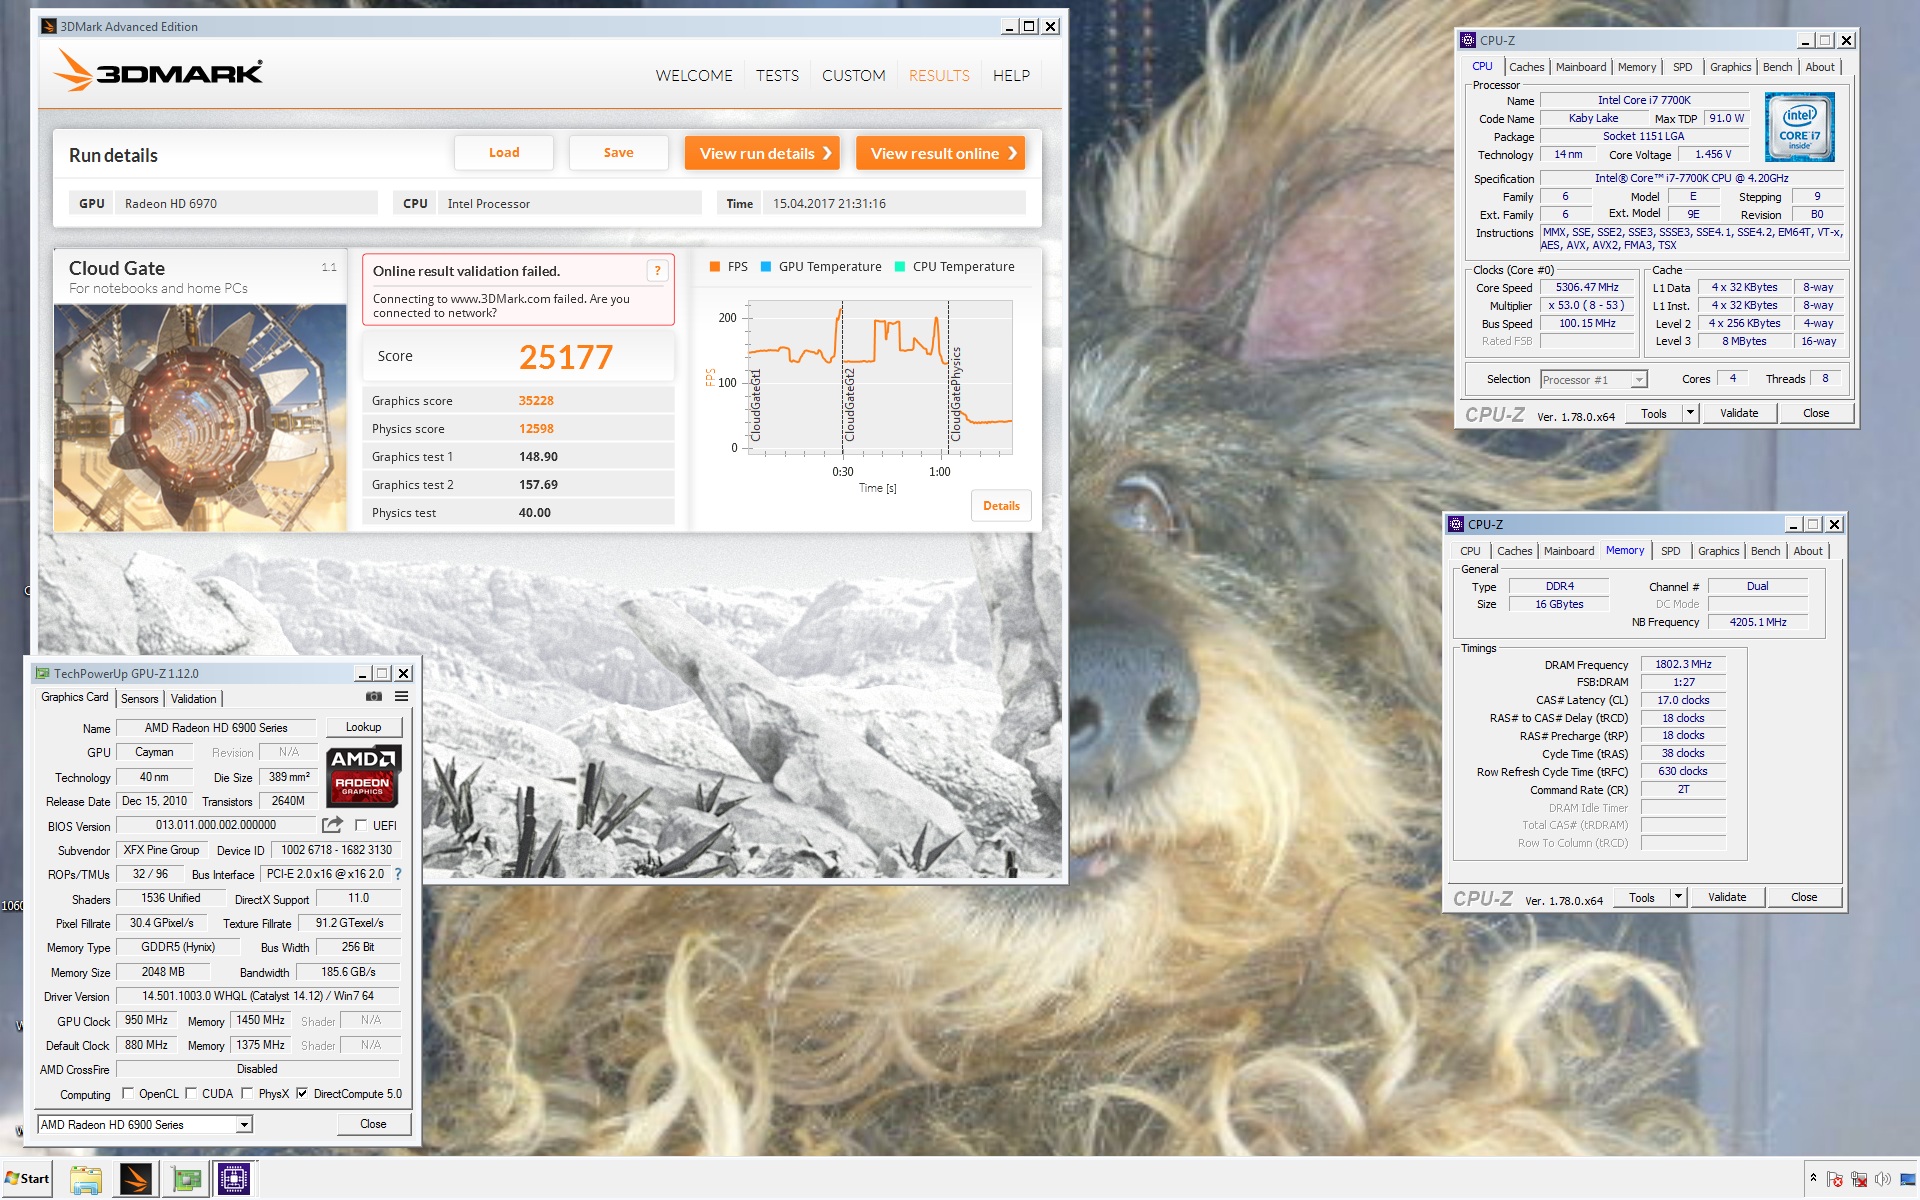Click the Details button under the chart
The width and height of the screenshot is (1920, 1200).
point(1001,506)
